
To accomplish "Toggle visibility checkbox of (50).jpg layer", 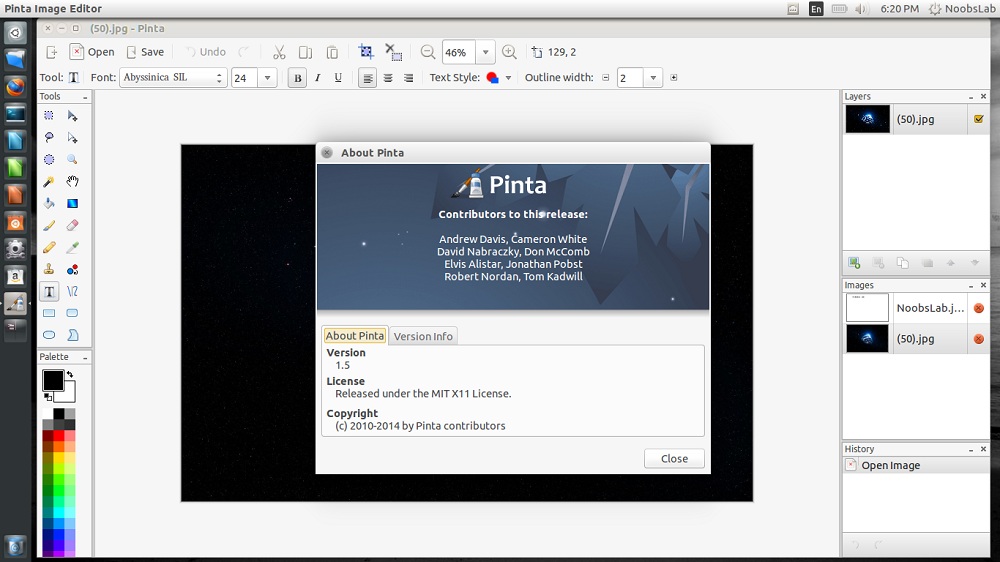I will tap(978, 119).
